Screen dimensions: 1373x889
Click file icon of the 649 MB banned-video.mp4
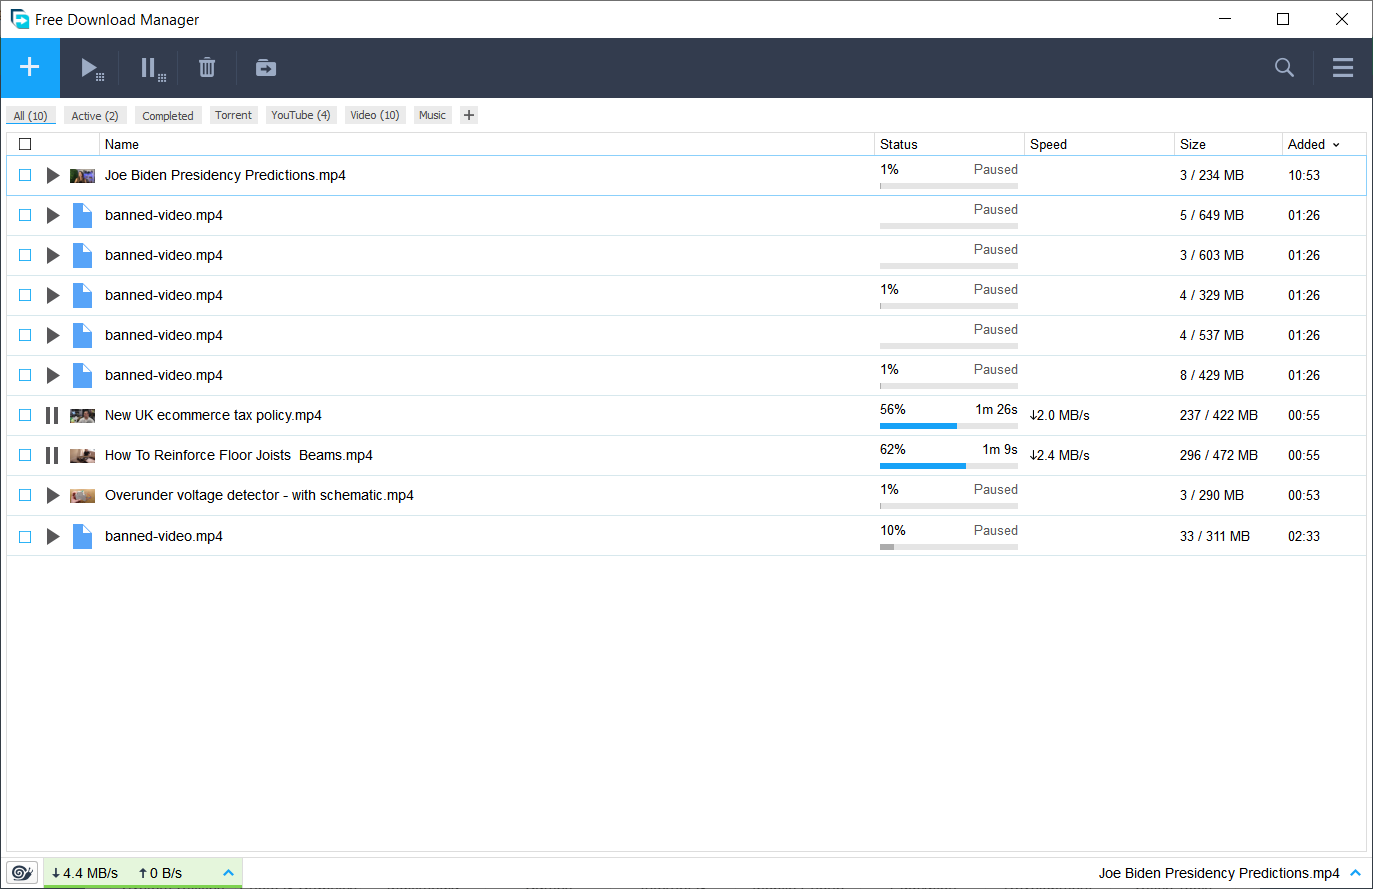(x=82, y=215)
